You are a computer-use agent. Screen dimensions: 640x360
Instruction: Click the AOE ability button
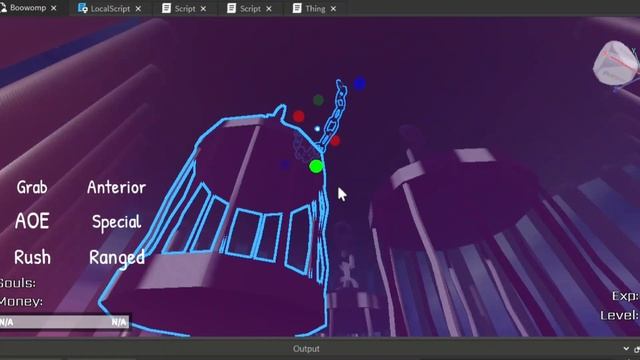32,221
